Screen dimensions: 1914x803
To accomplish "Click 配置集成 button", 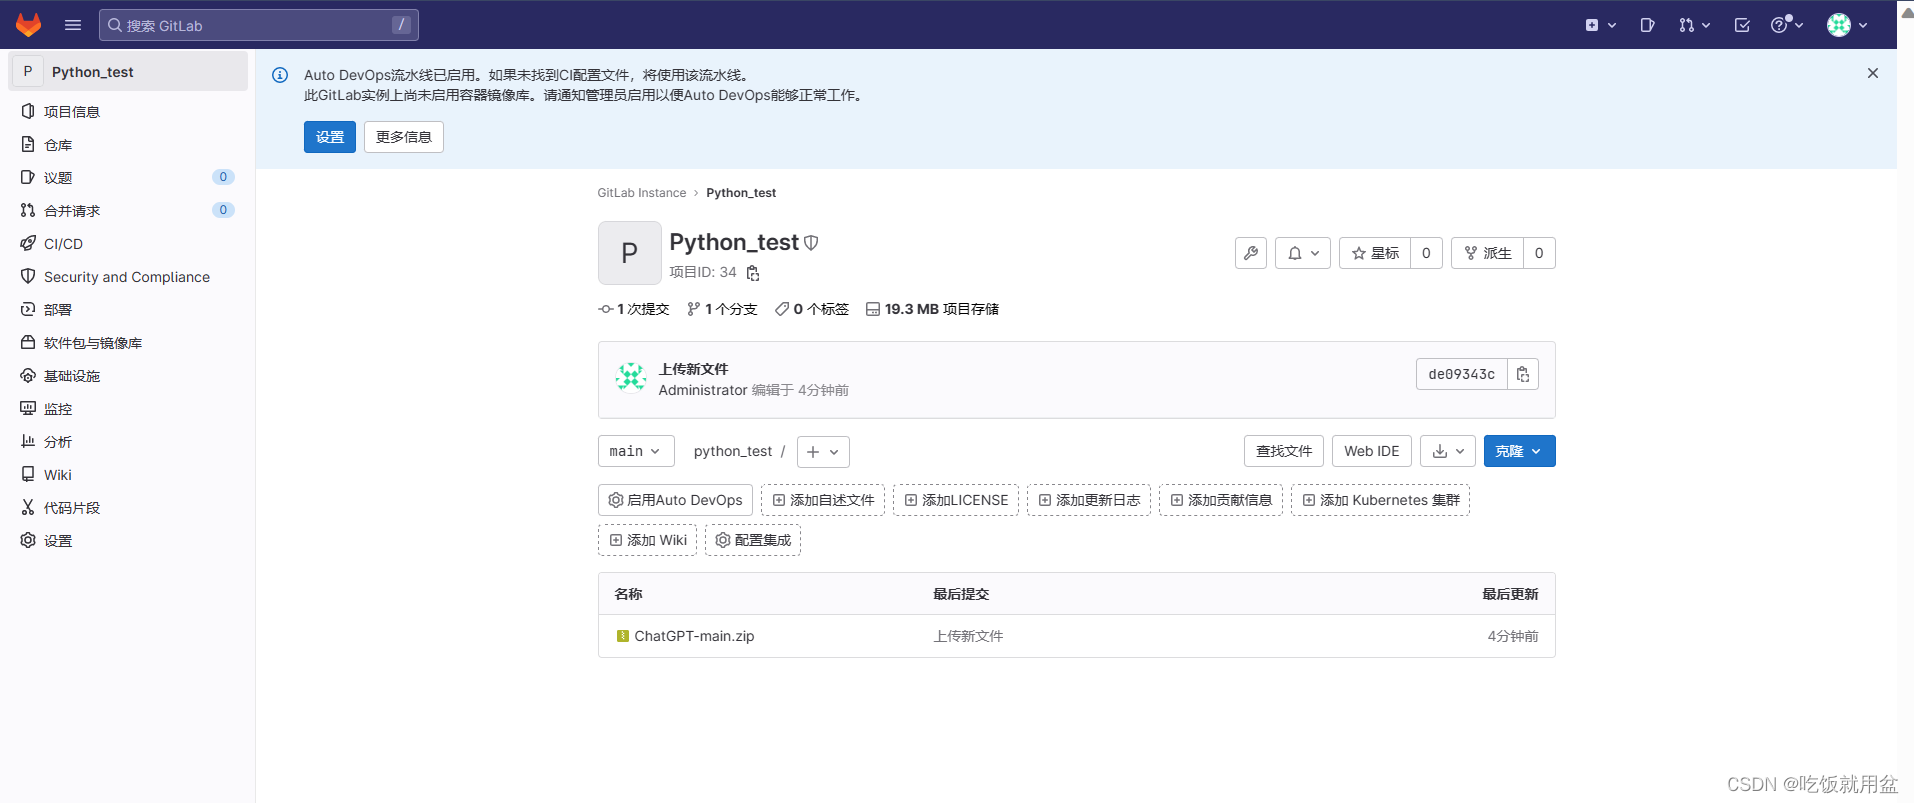I will click(753, 540).
